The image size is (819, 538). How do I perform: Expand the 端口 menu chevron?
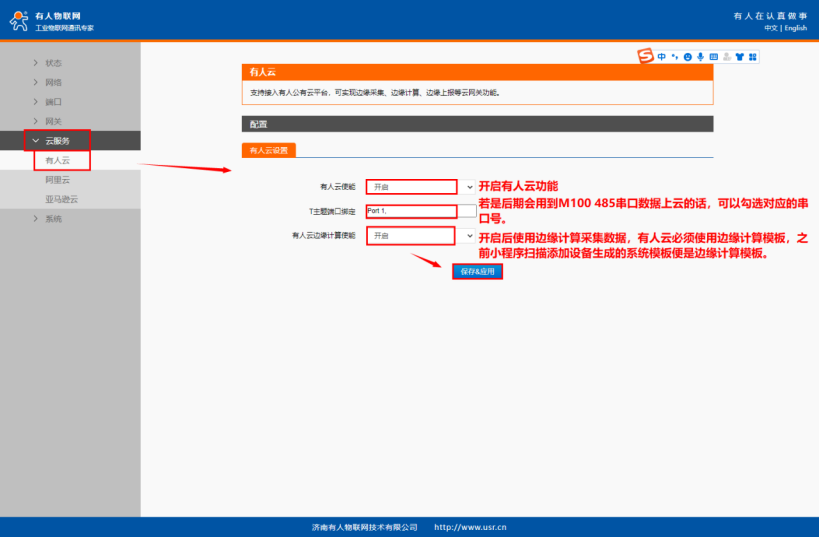pyautogui.click(x=36, y=101)
